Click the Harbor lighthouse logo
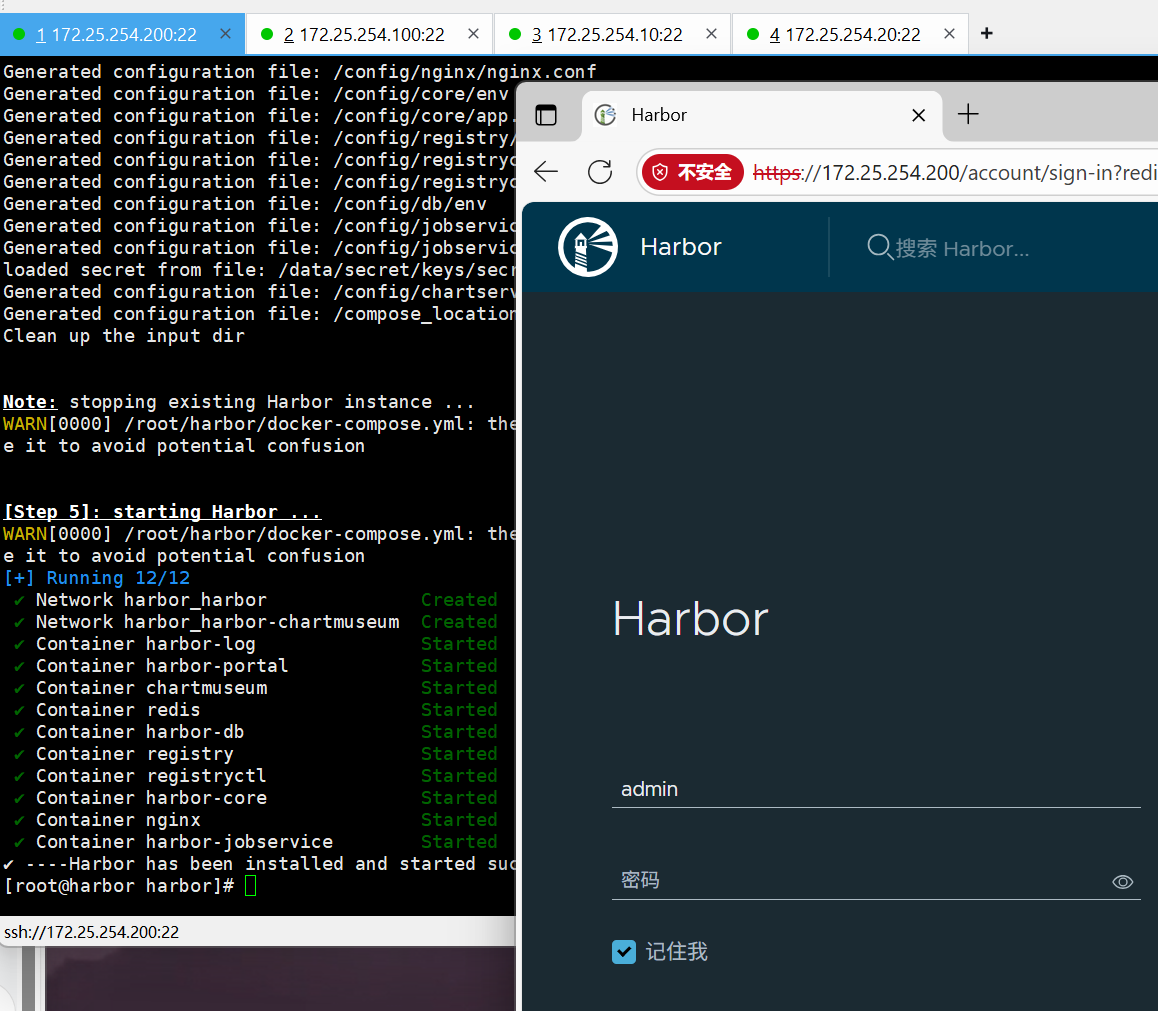 [x=588, y=247]
